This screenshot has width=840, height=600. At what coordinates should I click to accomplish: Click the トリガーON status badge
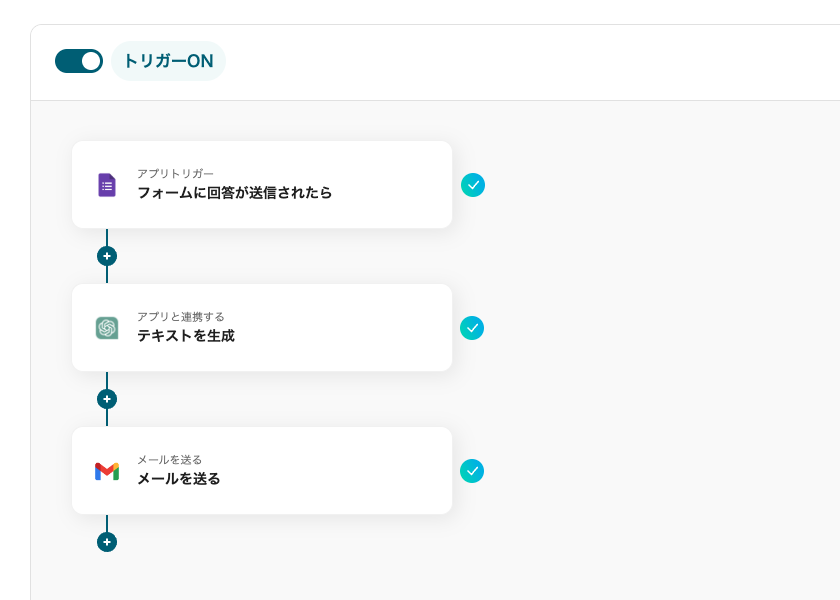tap(168, 61)
